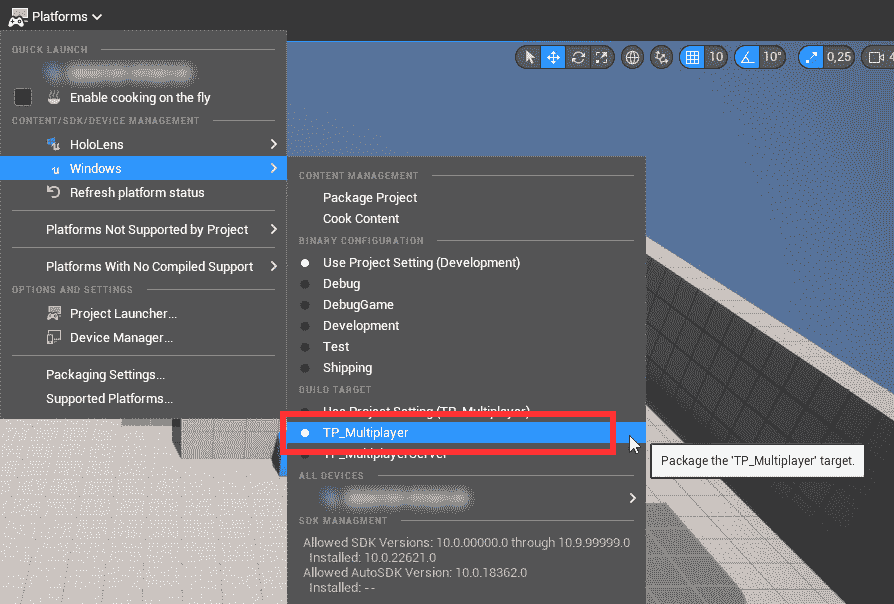This screenshot has height=604, width=894.
Task: Click Allowed AutoSDK Version: 10.0.18362.0 text
Action: (x=415, y=572)
